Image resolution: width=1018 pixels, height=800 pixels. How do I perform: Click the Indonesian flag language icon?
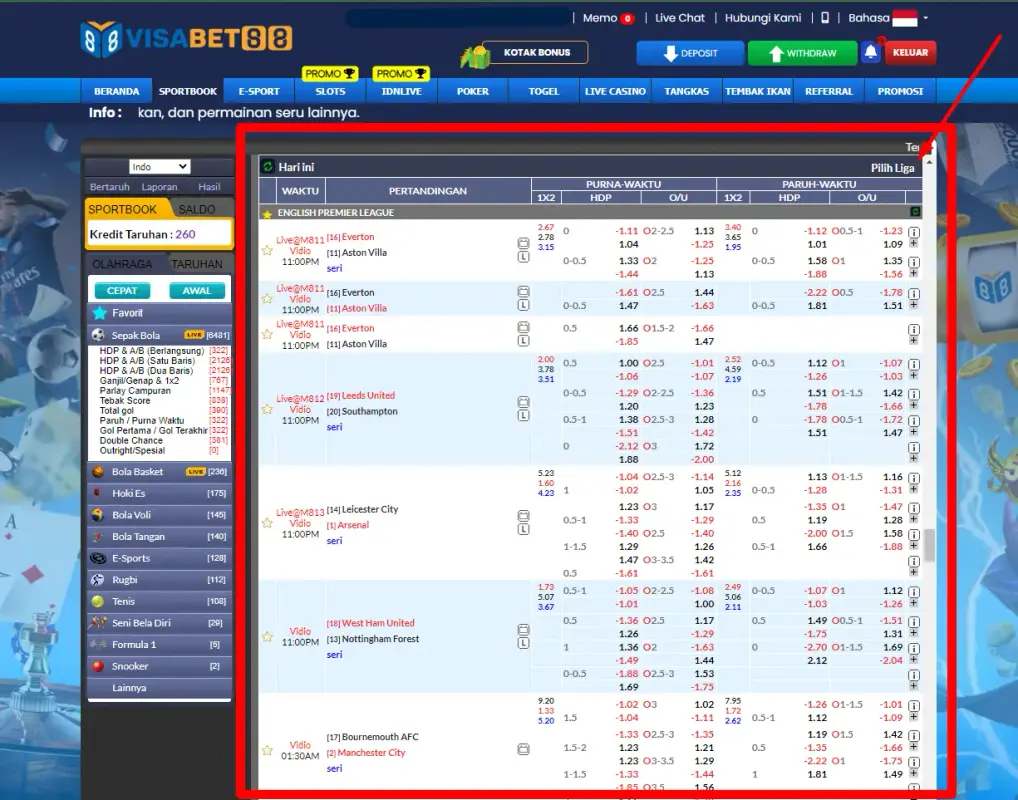point(904,18)
